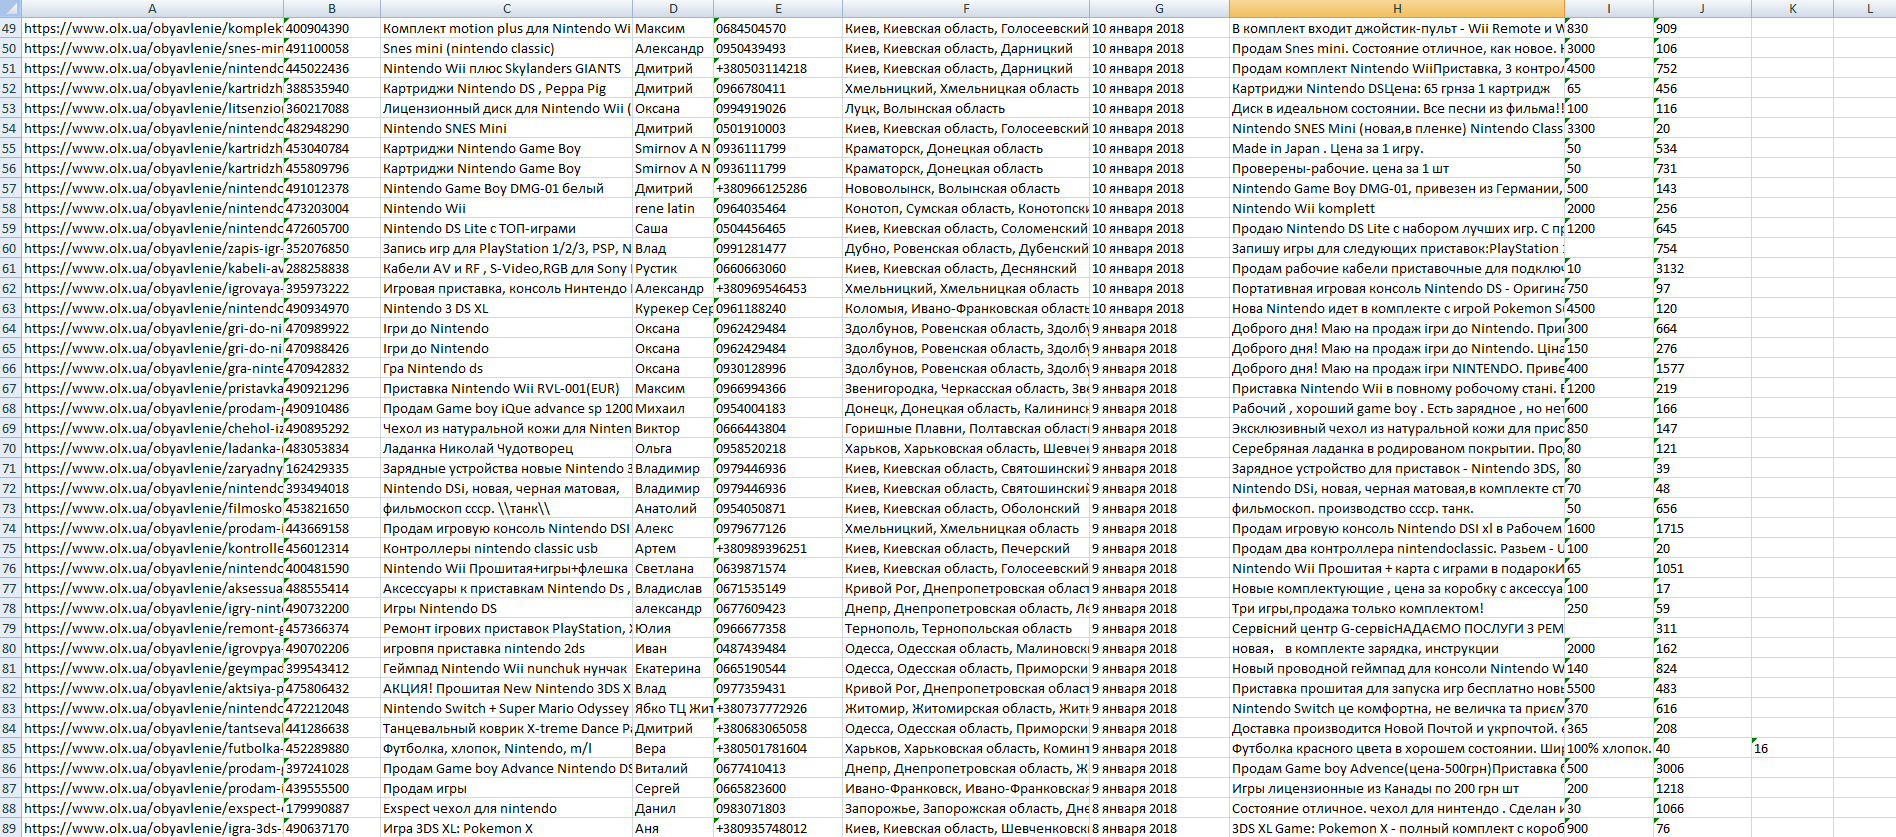Click phone number "+380935748012"

coord(778,828)
